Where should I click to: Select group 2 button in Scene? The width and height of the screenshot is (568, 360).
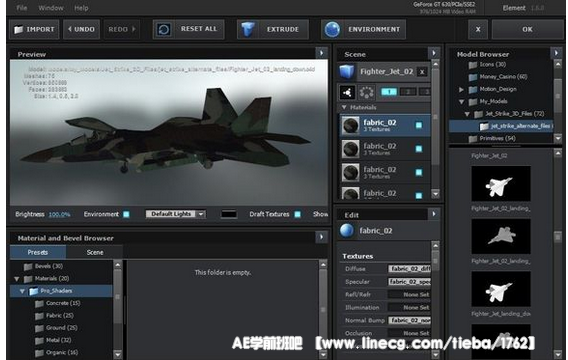(x=408, y=92)
